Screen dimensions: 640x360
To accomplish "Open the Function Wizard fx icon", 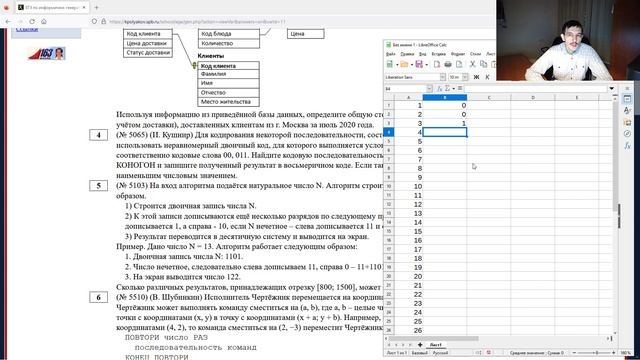I will pos(440,88).
